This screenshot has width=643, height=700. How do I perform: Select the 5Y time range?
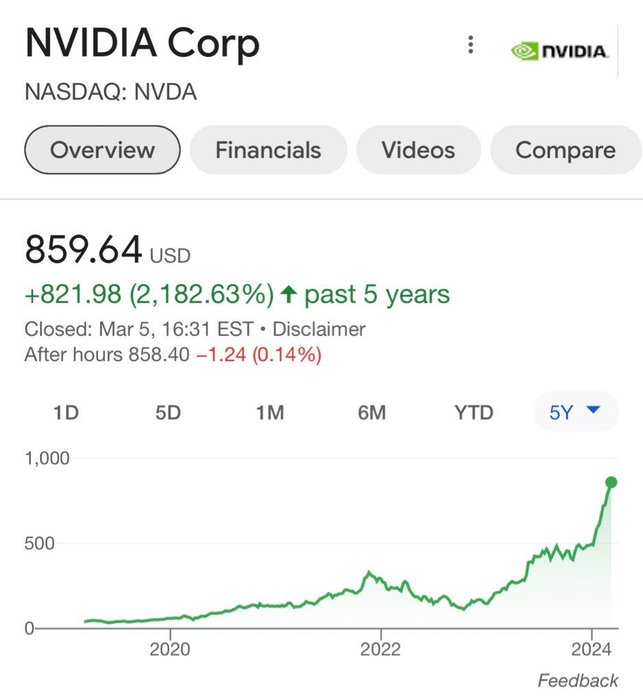[576, 412]
